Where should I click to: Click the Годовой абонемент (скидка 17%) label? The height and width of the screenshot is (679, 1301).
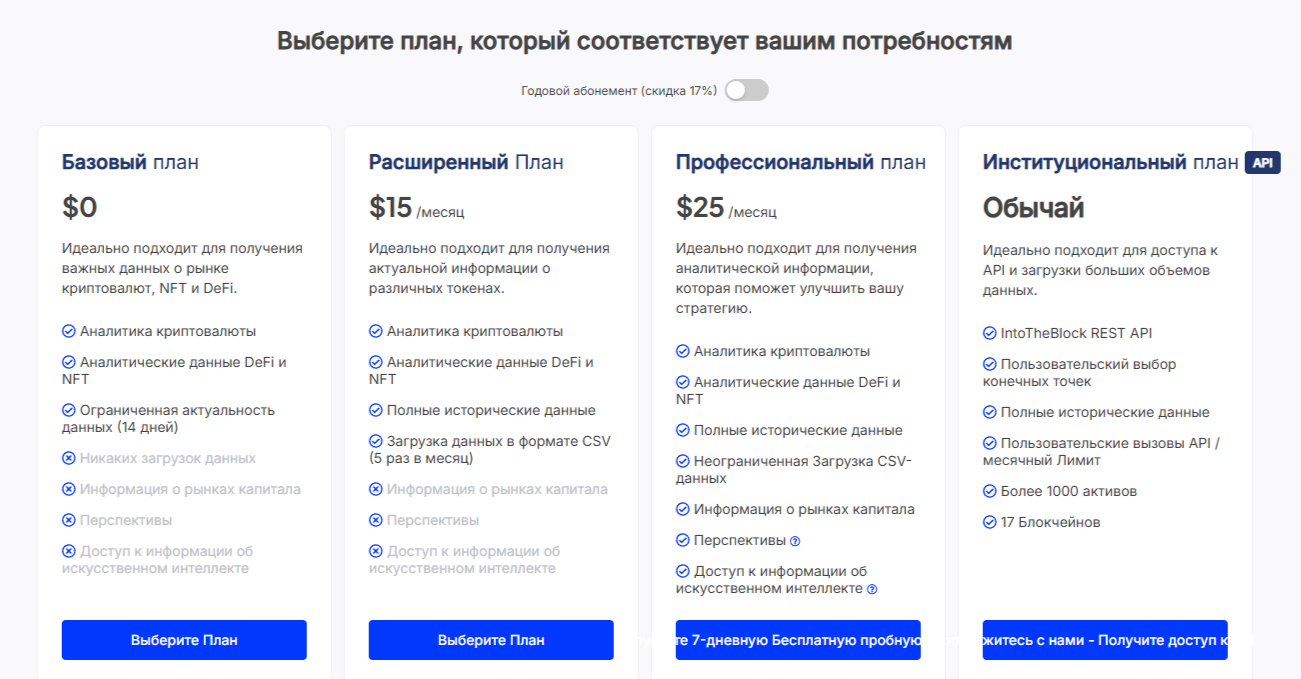[619, 91]
